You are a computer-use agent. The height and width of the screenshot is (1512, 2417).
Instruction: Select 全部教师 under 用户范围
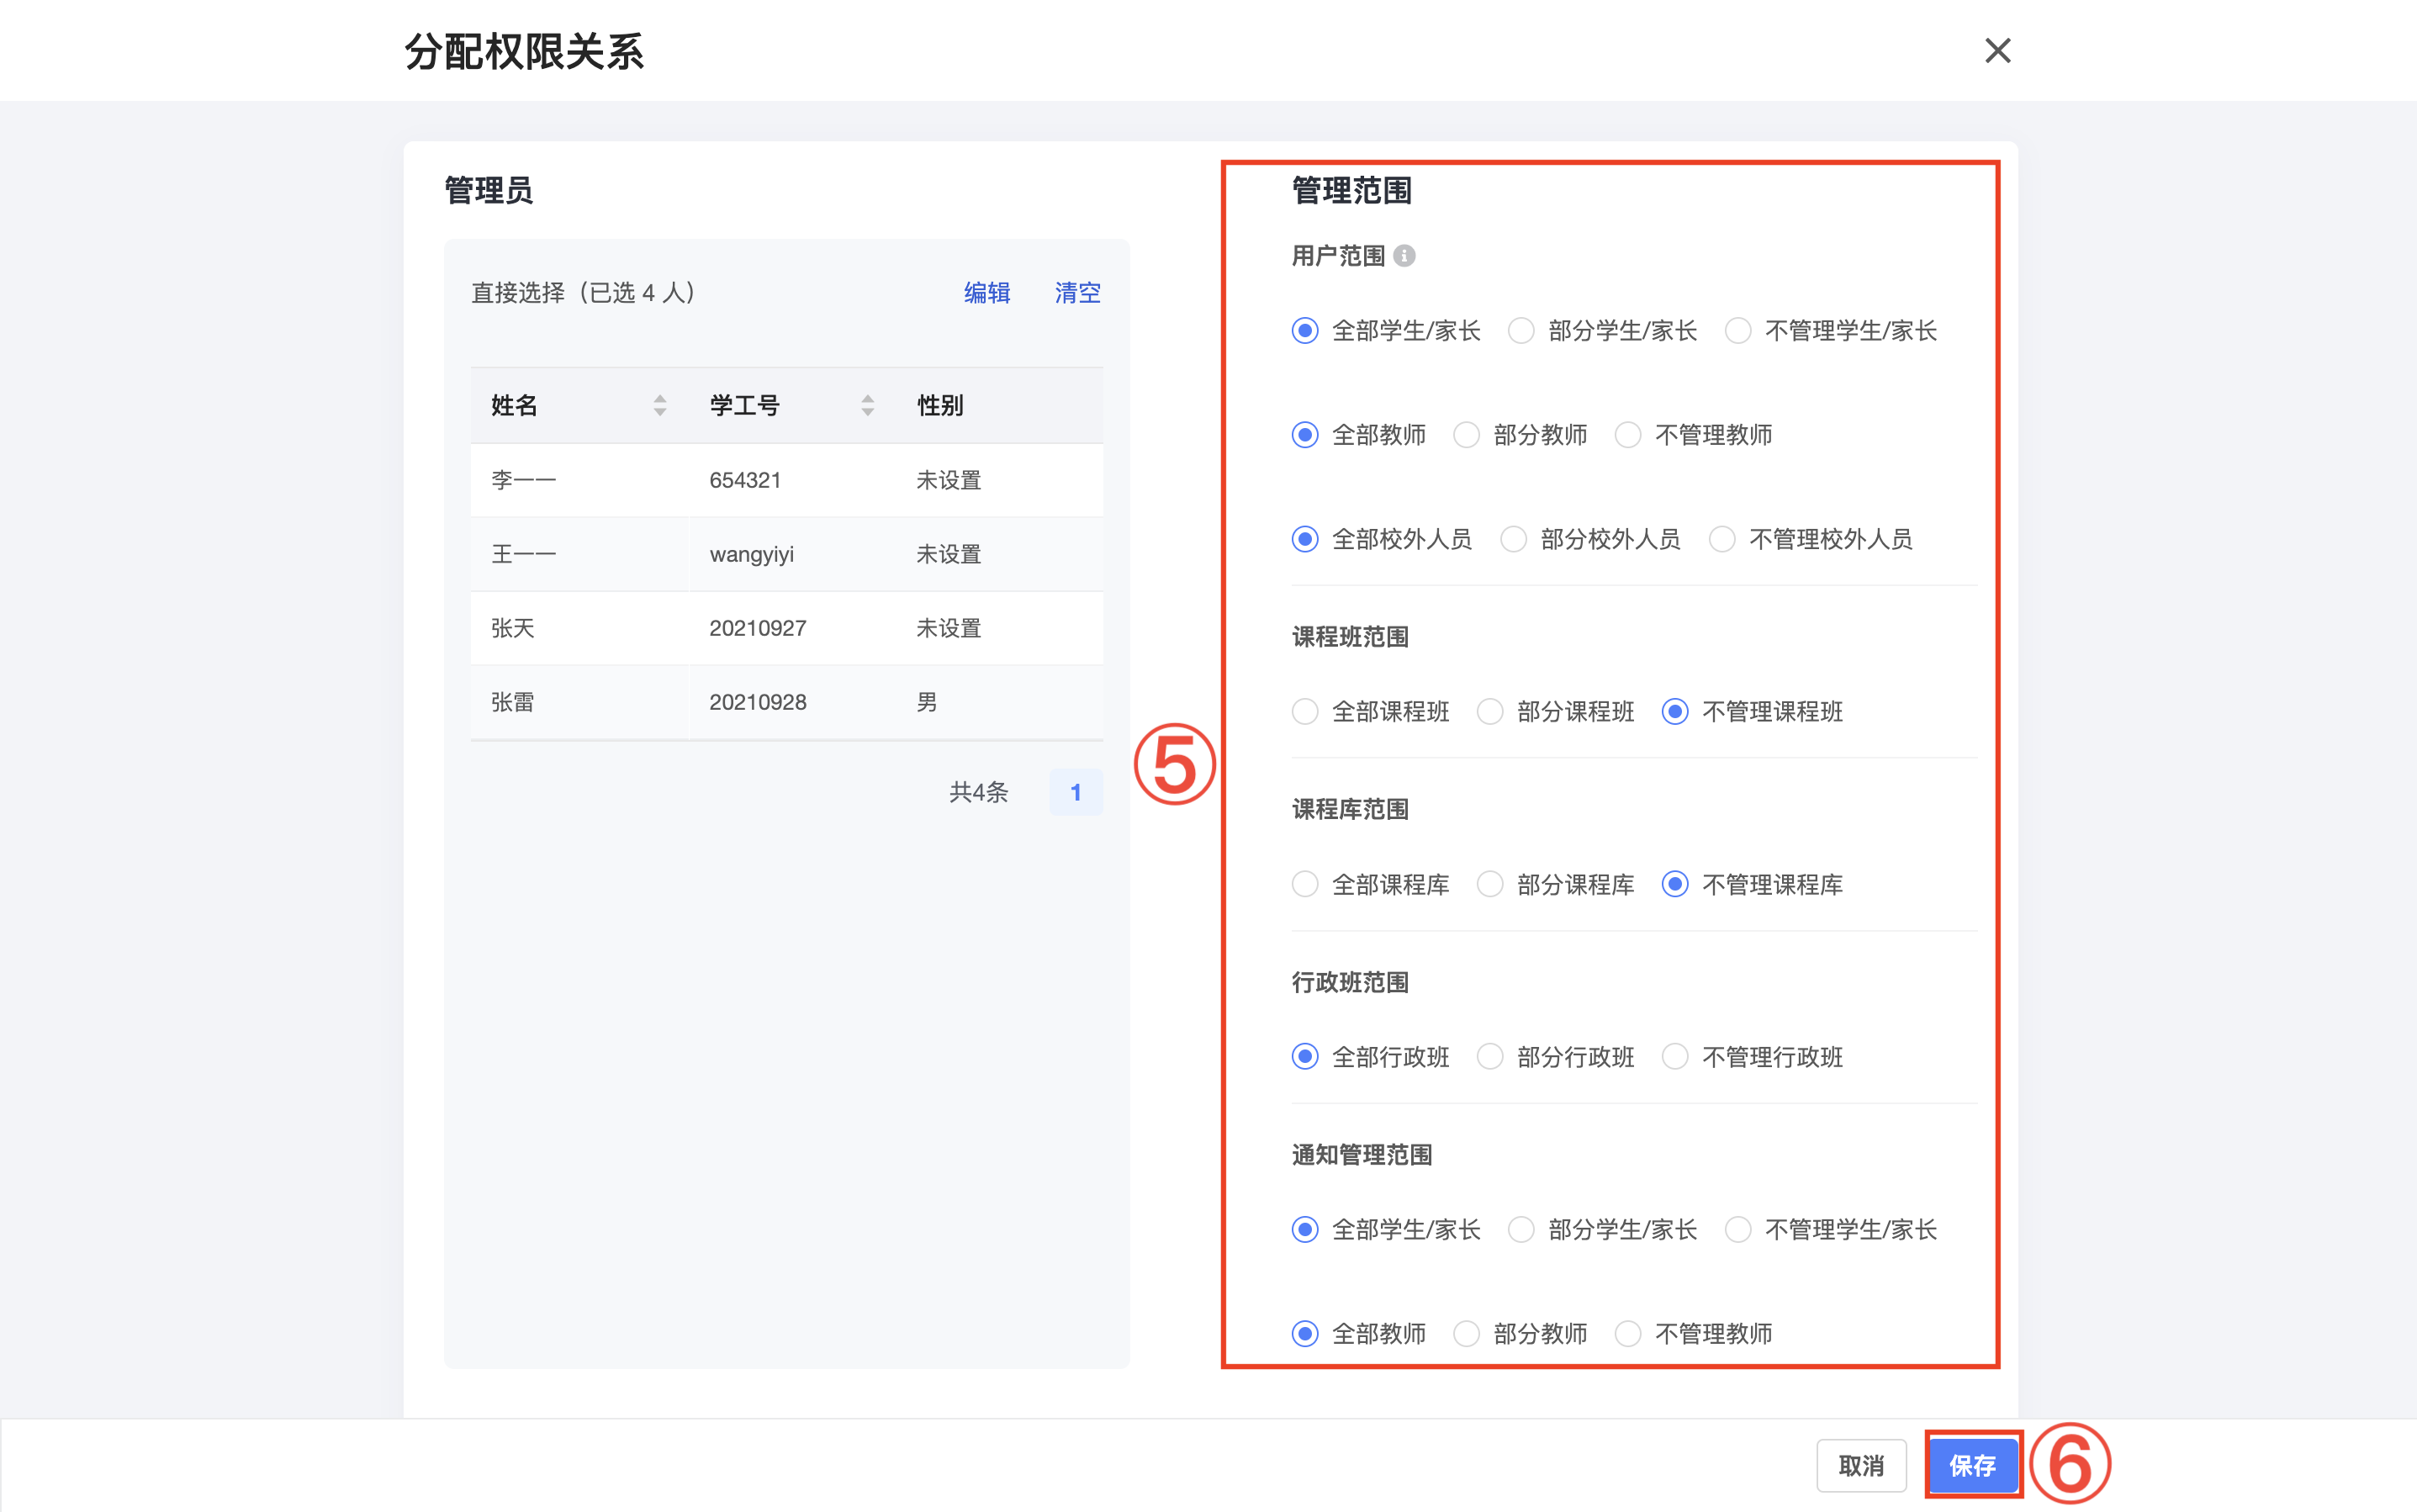pos(1305,435)
